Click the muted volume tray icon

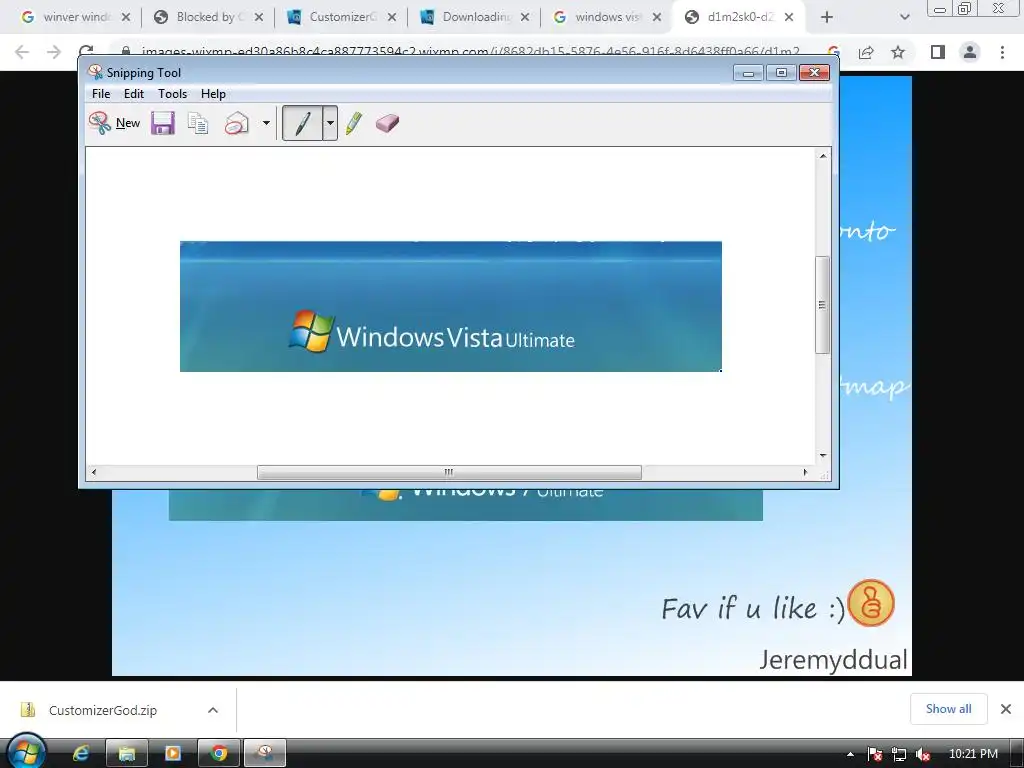[923, 754]
